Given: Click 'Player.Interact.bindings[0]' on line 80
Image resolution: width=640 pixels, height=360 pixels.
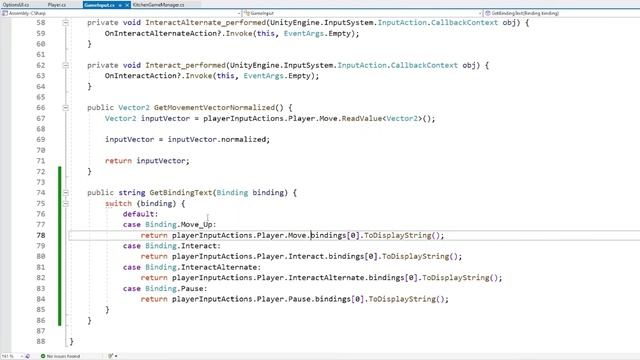Looking at the screenshot, I should pyautogui.click(x=317, y=257).
